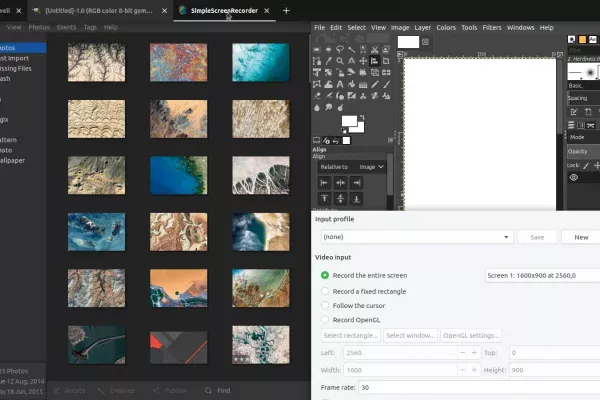The image size is (600, 400).
Task: Adjust the brush Spacing slider
Action: pyautogui.click(x=584, y=98)
